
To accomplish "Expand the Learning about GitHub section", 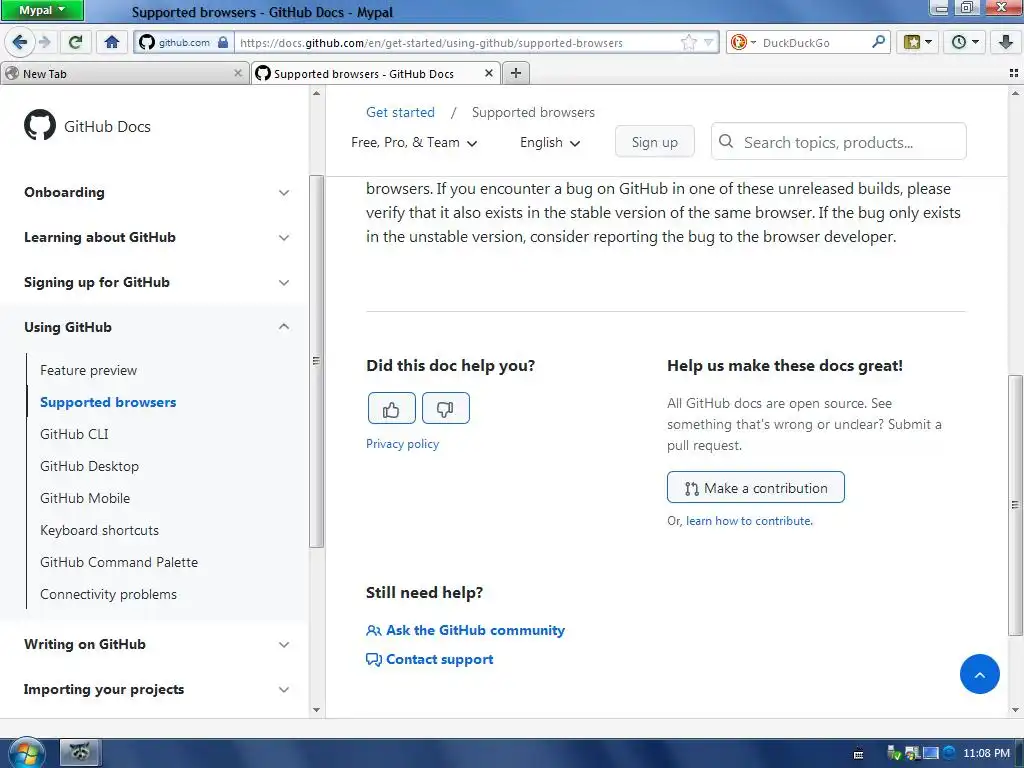I will [x=157, y=237].
